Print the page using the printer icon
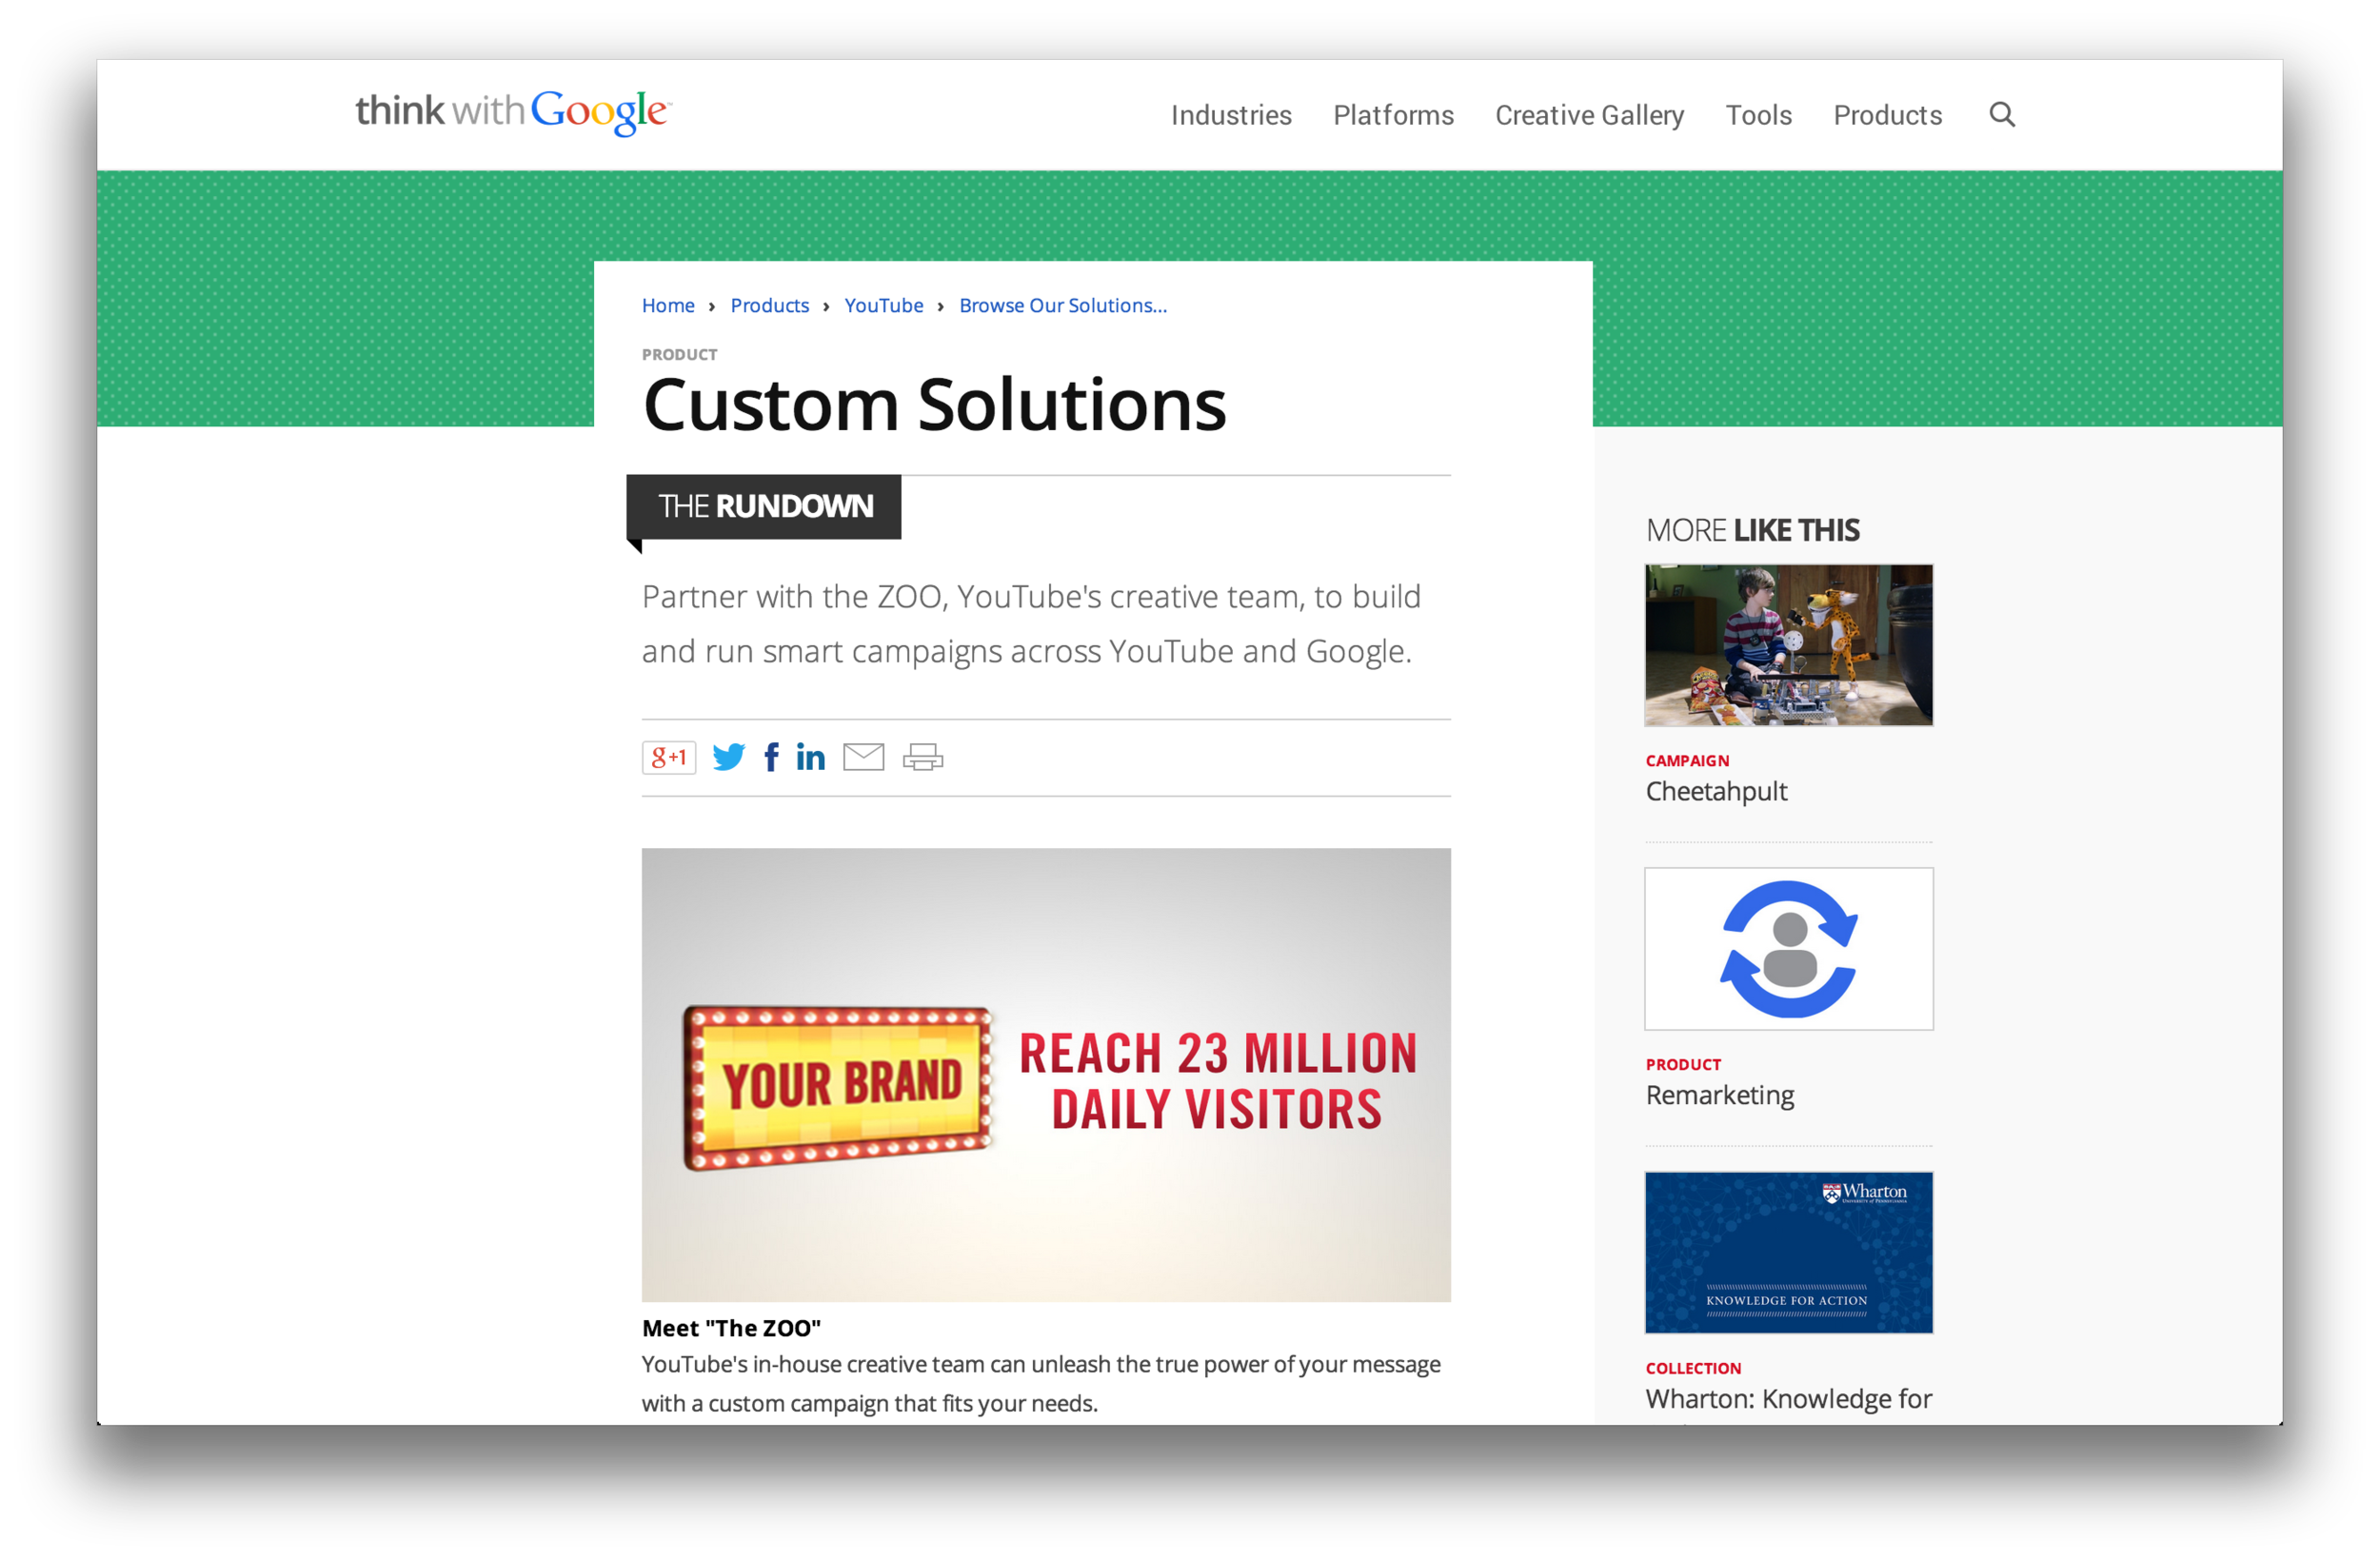 click(922, 757)
